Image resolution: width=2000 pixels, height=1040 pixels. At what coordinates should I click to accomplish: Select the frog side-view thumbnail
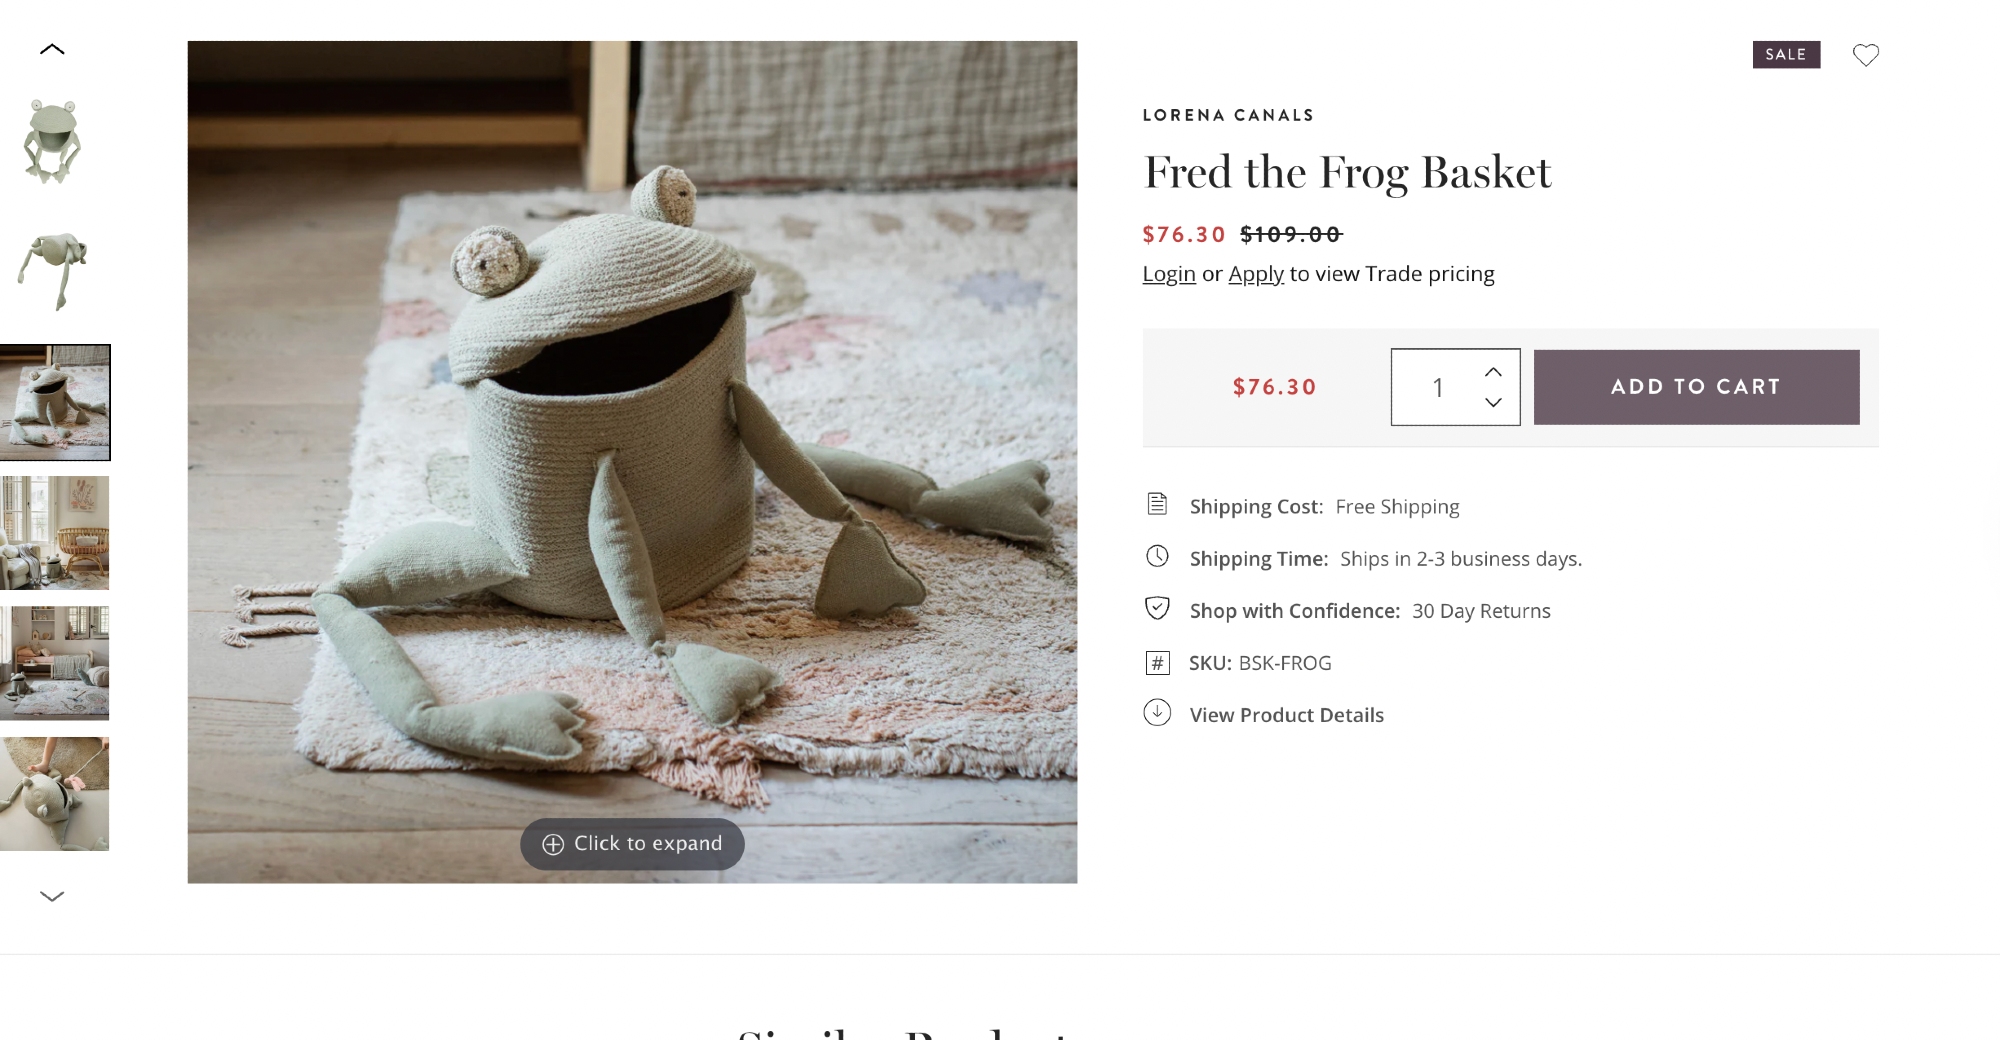[53, 271]
